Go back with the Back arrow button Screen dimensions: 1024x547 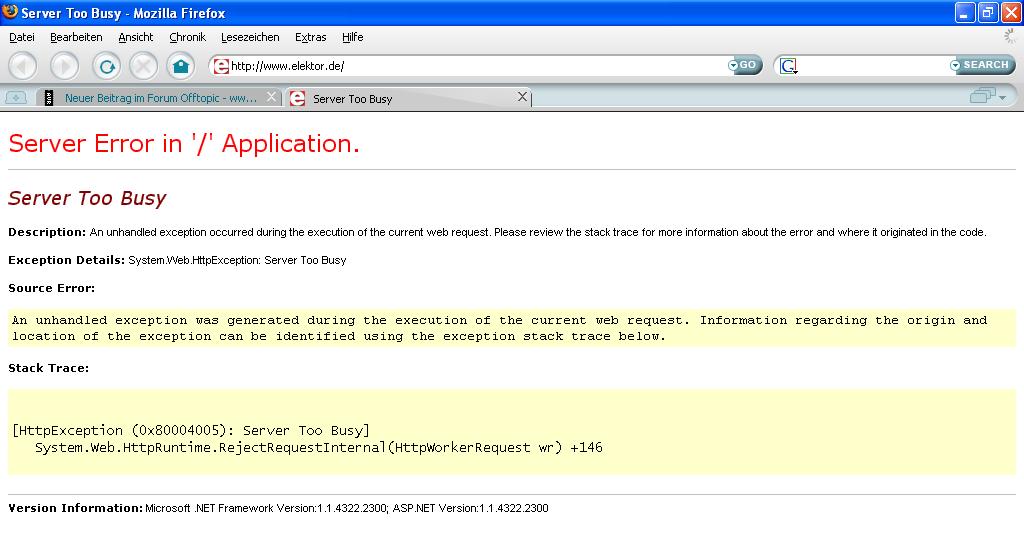pyautogui.click(x=23, y=66)
